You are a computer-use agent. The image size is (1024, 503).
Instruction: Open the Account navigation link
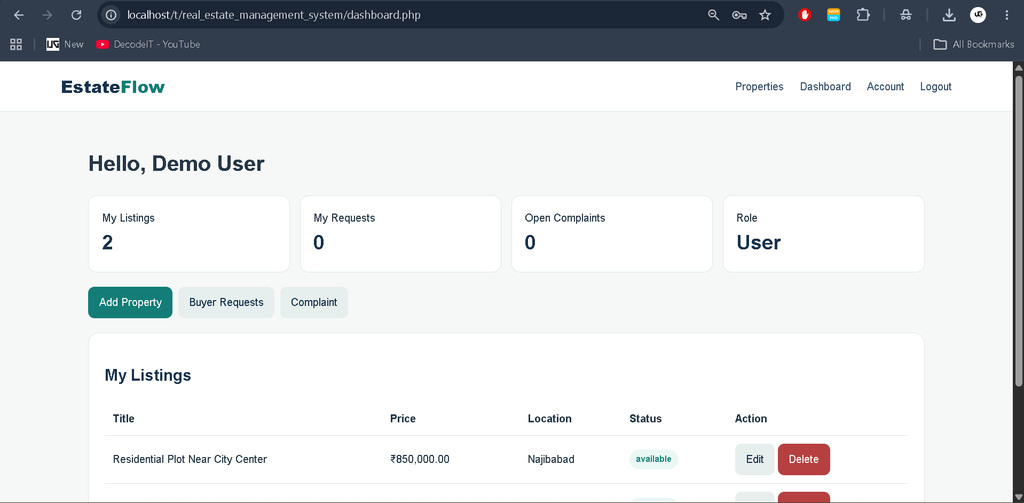pyautogui.click(x=886, y=86)
